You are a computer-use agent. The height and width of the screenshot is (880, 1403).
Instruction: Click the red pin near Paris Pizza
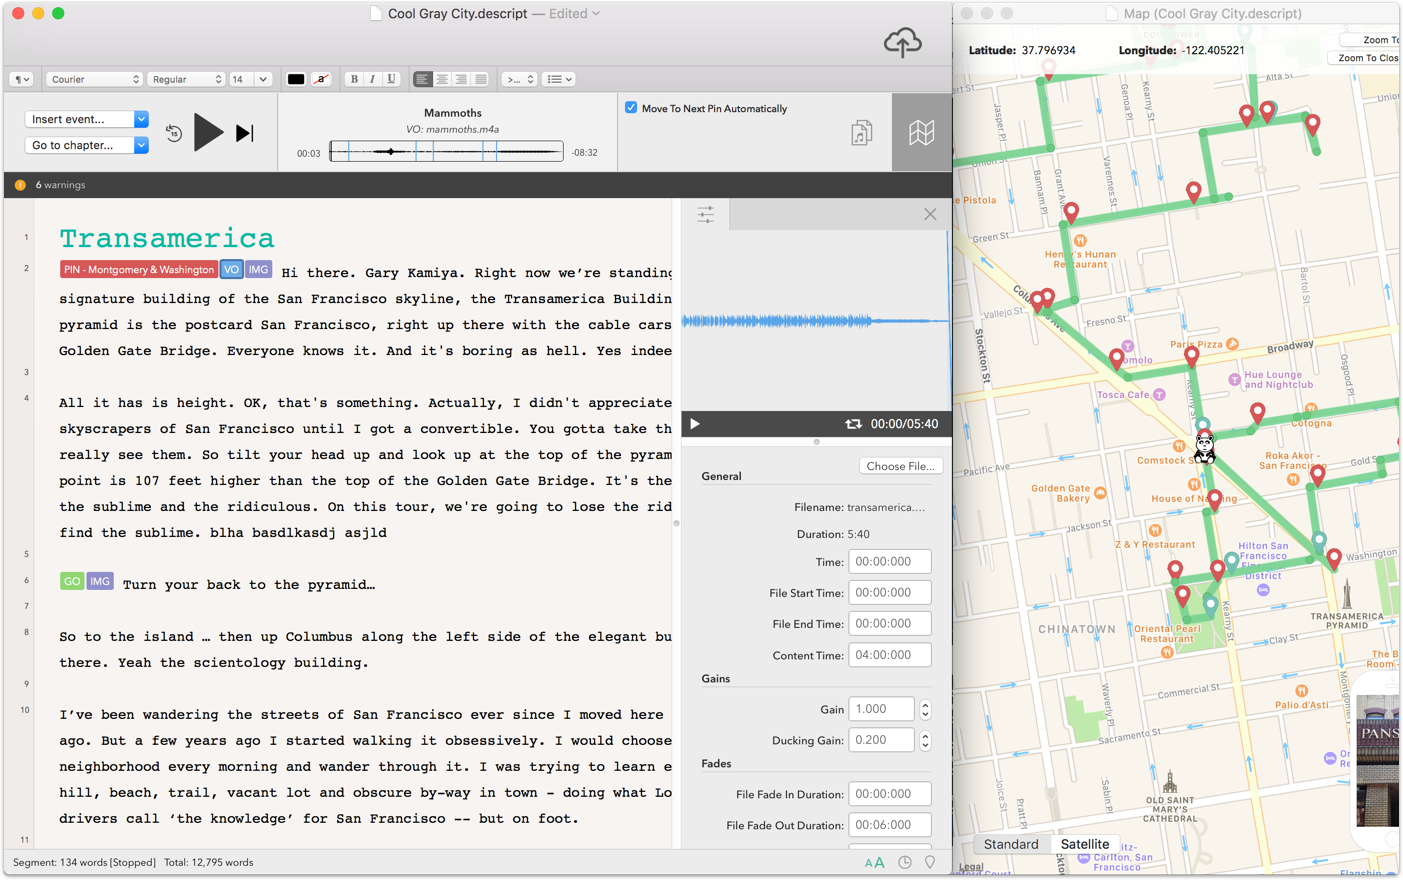coord(1191,356)
